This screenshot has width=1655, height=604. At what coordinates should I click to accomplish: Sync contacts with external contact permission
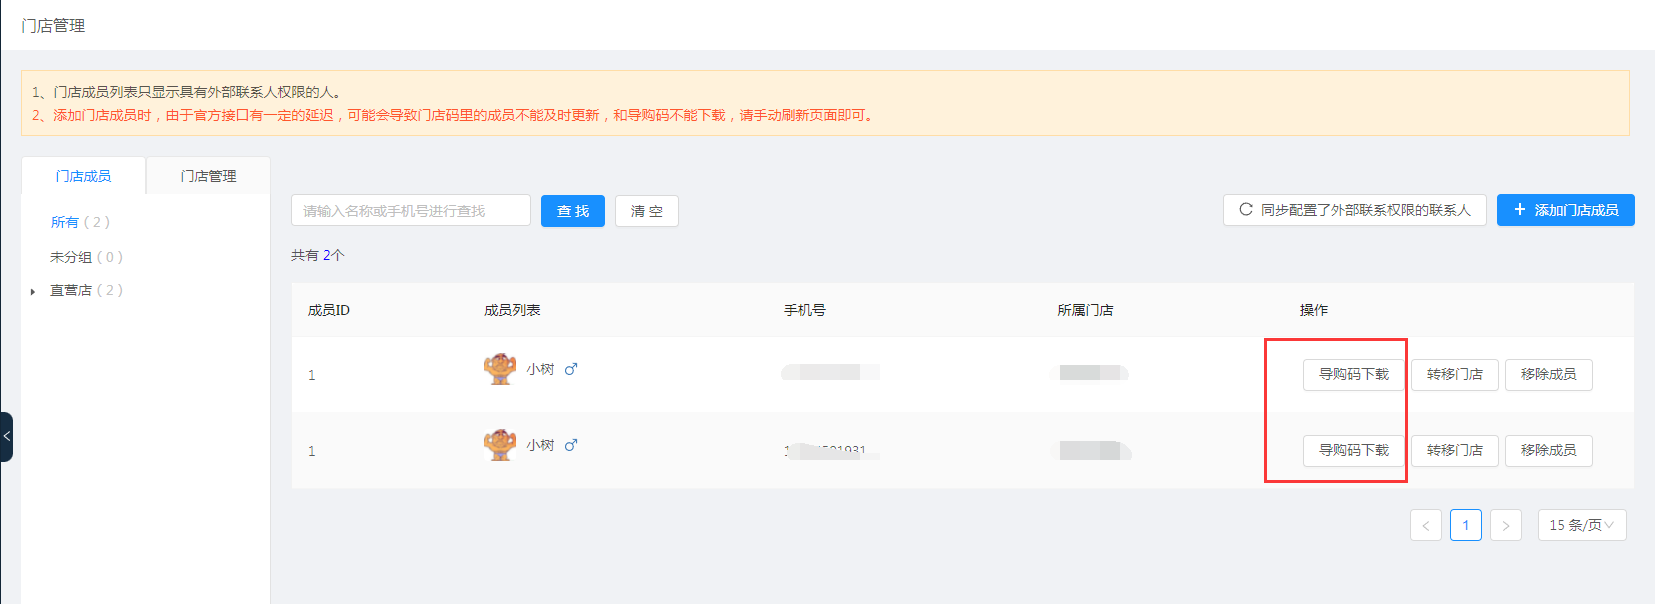[x=1355, y=210]
